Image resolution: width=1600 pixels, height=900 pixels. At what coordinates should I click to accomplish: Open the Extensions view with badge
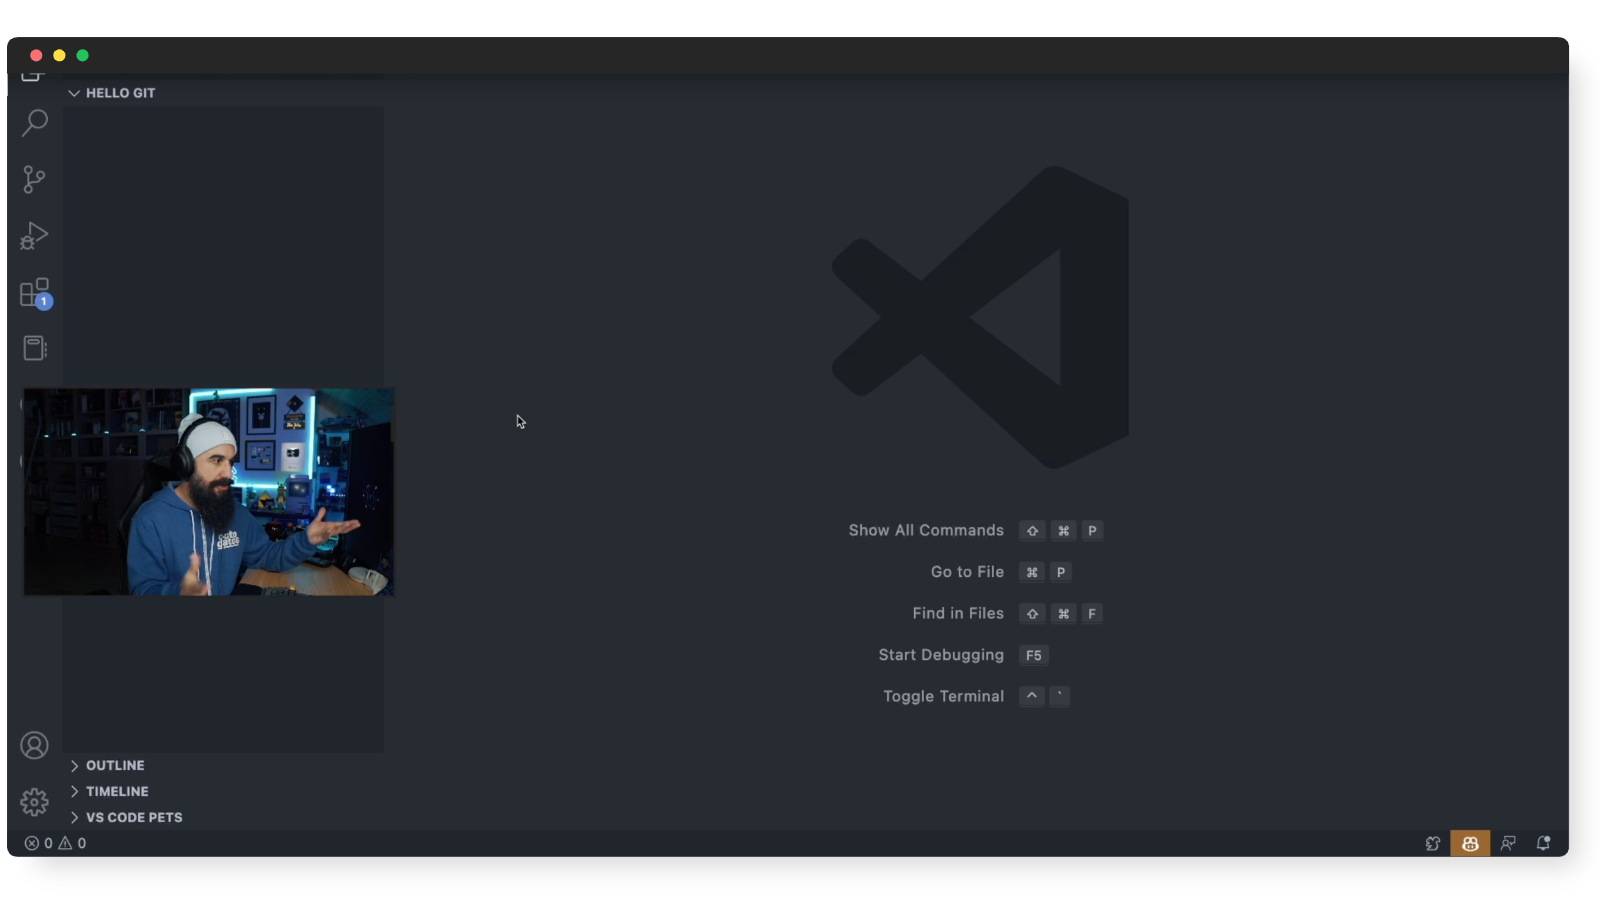click(35, 293)
